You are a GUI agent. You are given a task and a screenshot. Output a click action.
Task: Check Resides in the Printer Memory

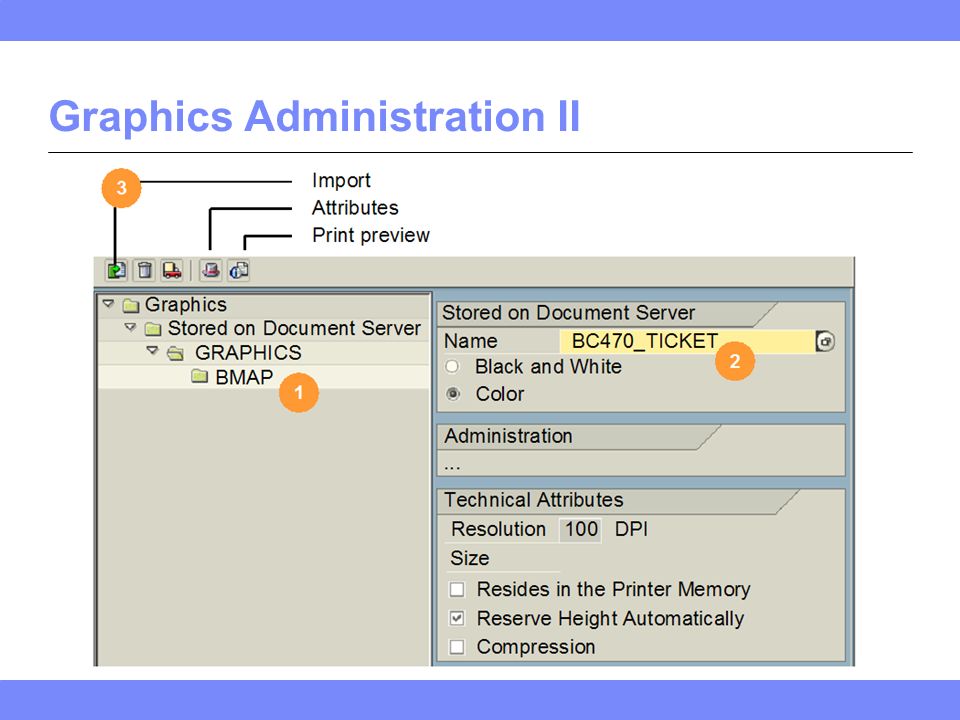pyautogui.click(x=457, y=590)
